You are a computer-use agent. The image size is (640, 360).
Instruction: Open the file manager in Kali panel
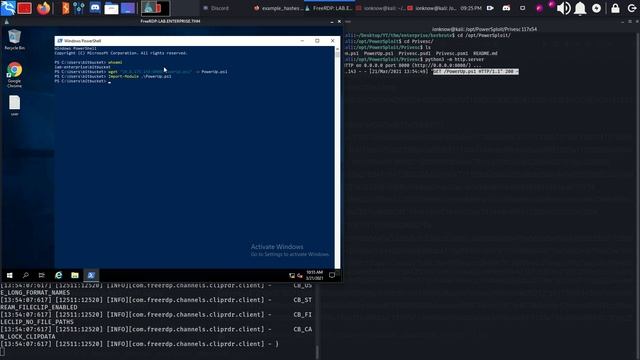(111, 8)
